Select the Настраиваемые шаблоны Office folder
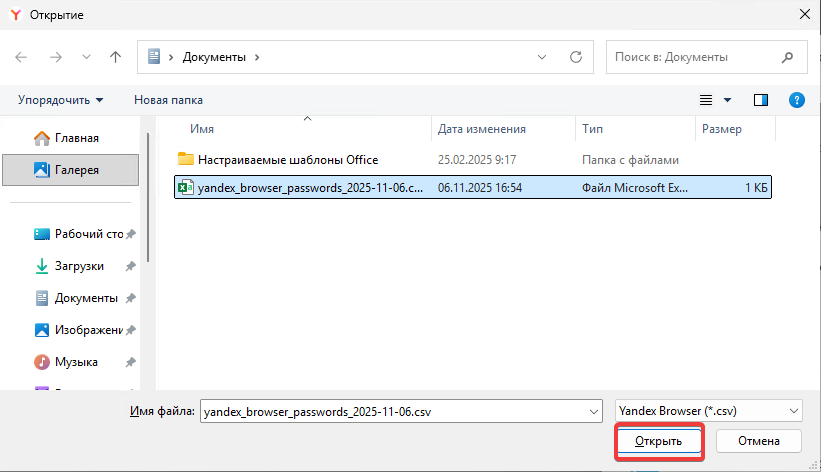Screen dimensions: 821x472 click(x=287, y=159)
